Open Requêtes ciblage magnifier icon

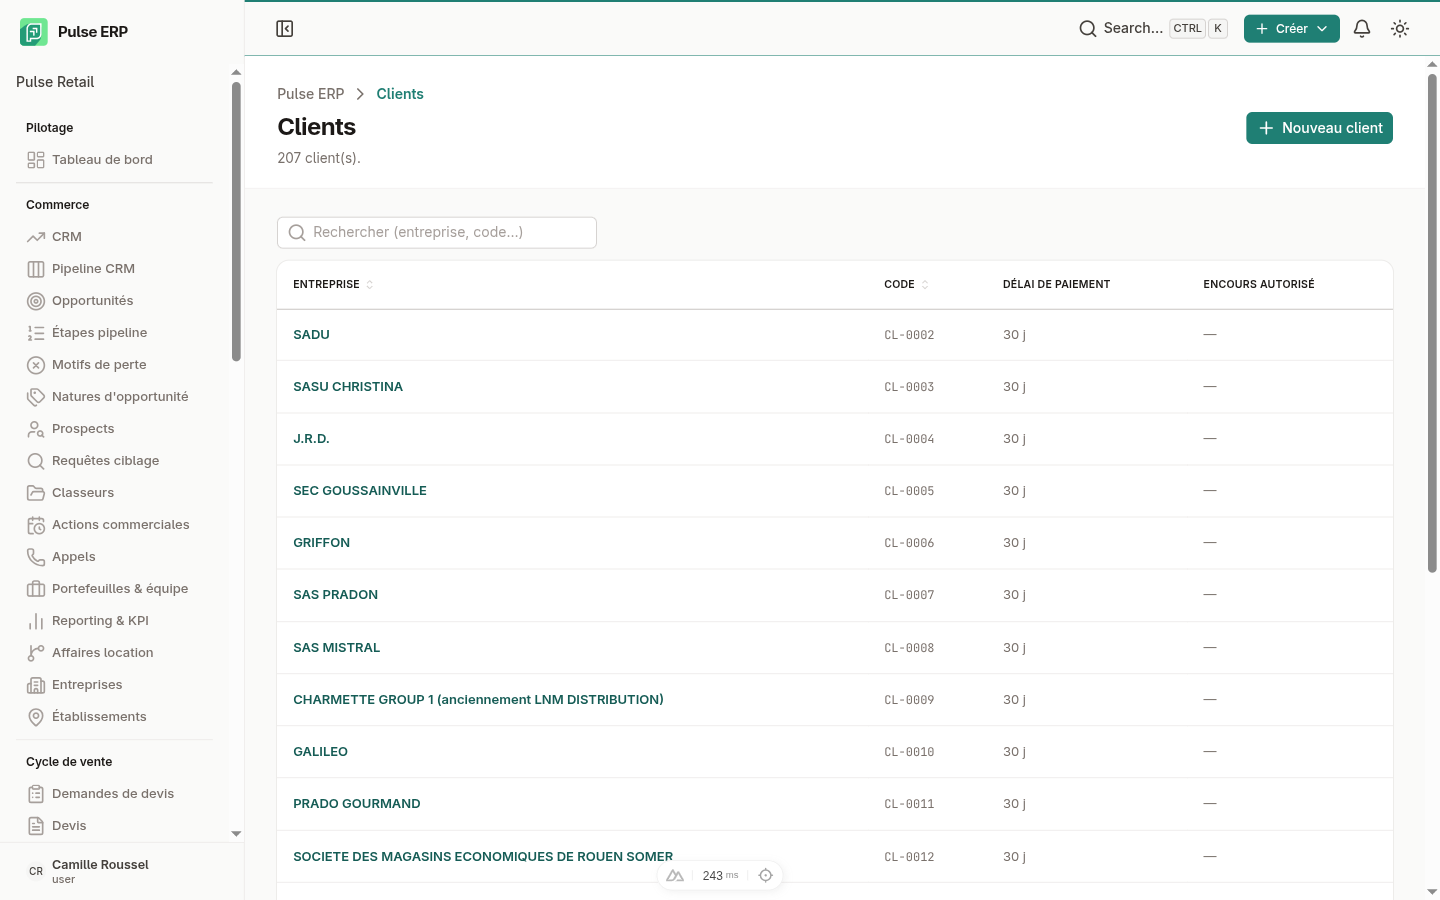pyautogui.click(x=36, y=461)
